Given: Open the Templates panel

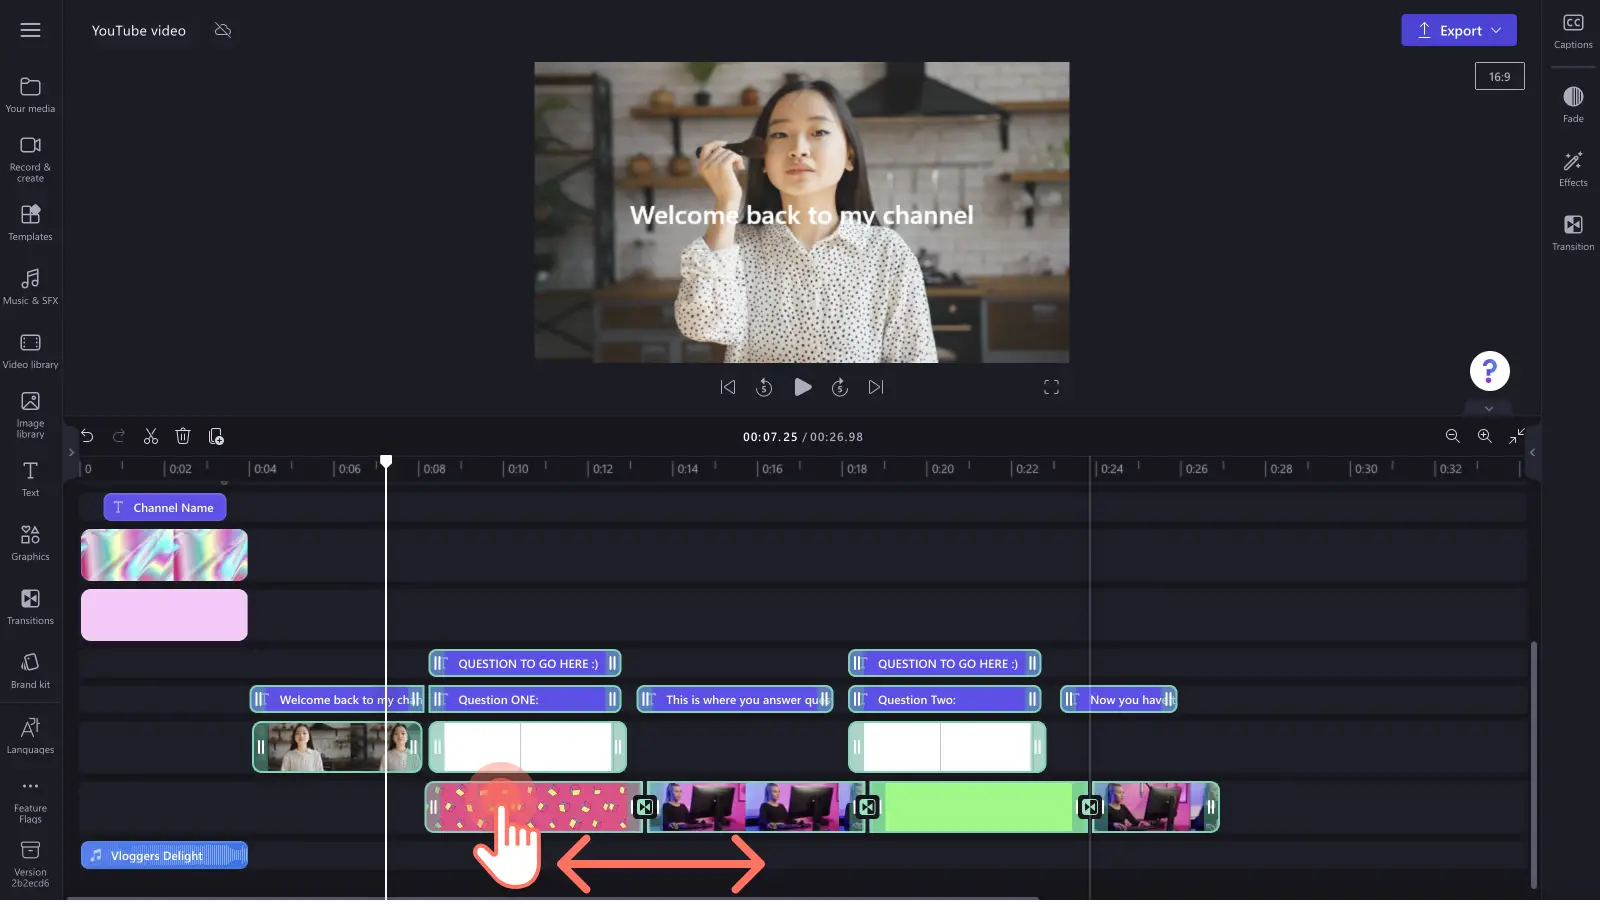Looking at the screenshot, I should click(30, 223).
